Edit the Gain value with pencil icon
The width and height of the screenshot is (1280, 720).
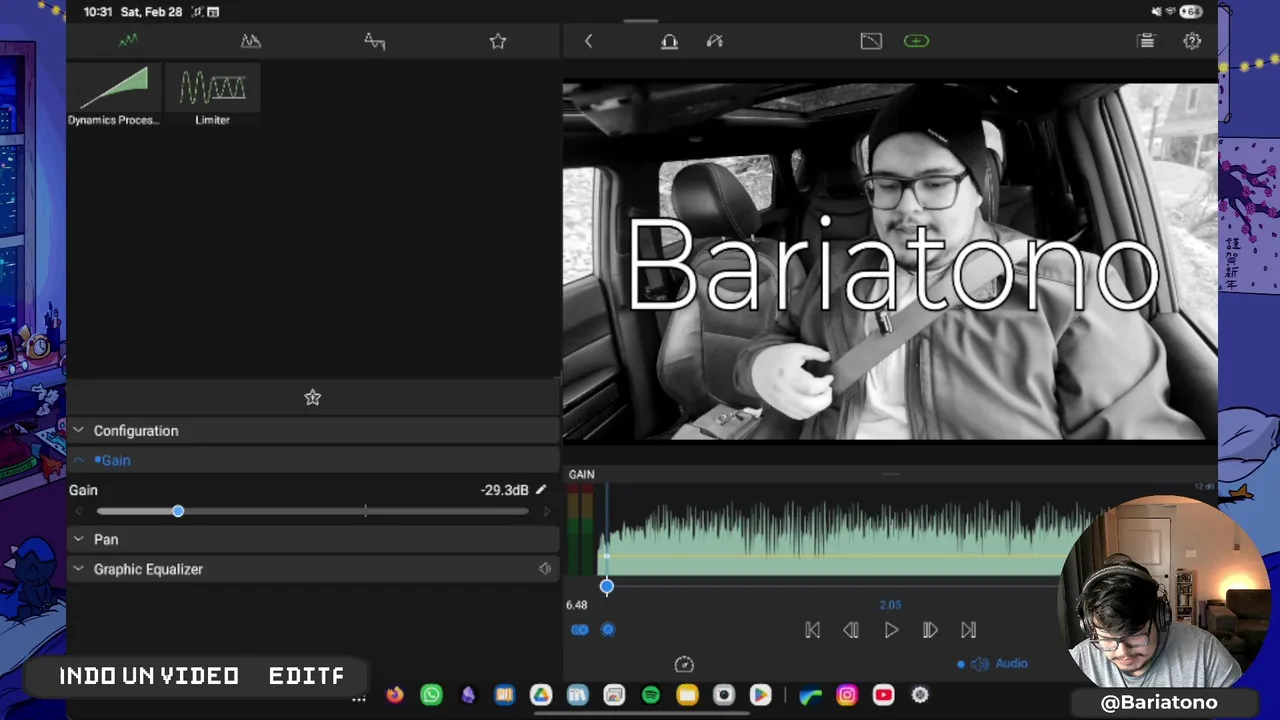[541, 490]
